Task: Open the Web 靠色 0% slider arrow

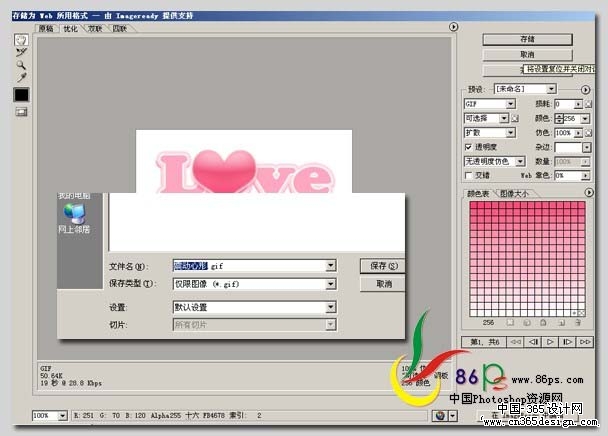Action: (586, 176)
